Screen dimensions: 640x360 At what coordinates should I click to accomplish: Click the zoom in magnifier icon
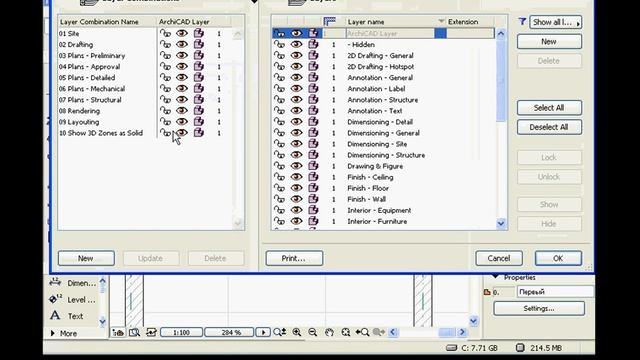[x=297, y=332]
